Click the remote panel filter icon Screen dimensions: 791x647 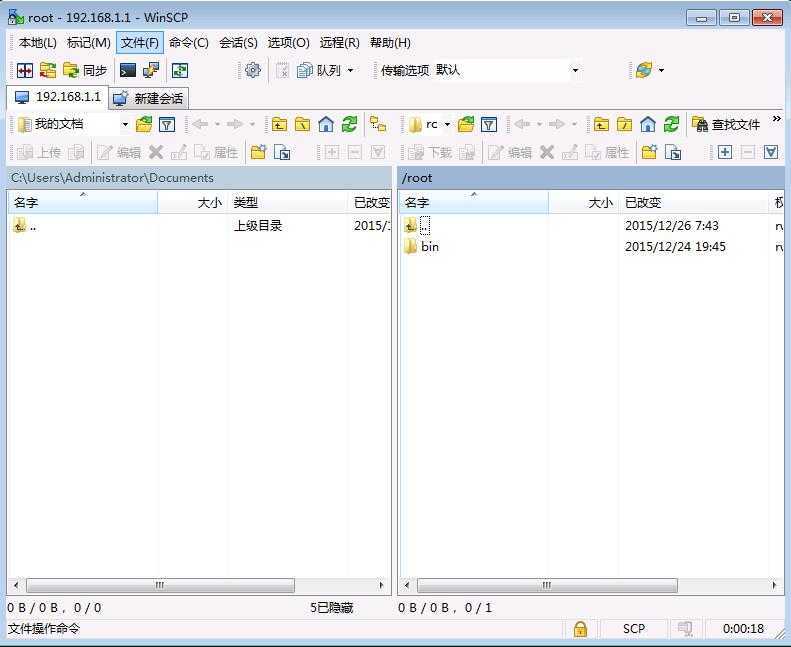(x=489, y=124)
